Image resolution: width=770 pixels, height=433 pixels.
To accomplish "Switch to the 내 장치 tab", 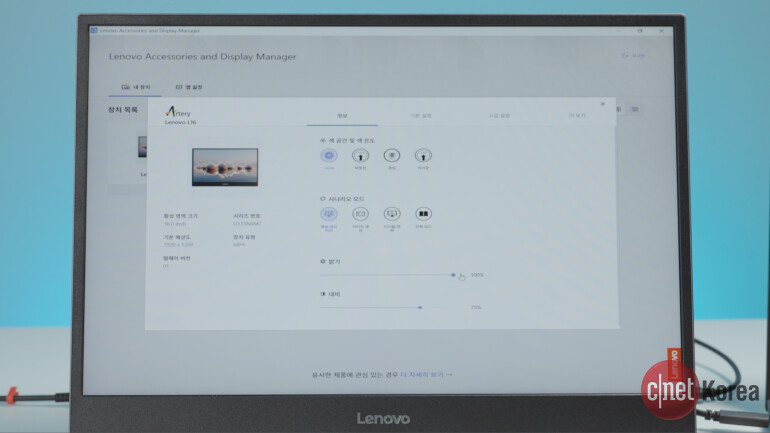I will 136,87.
